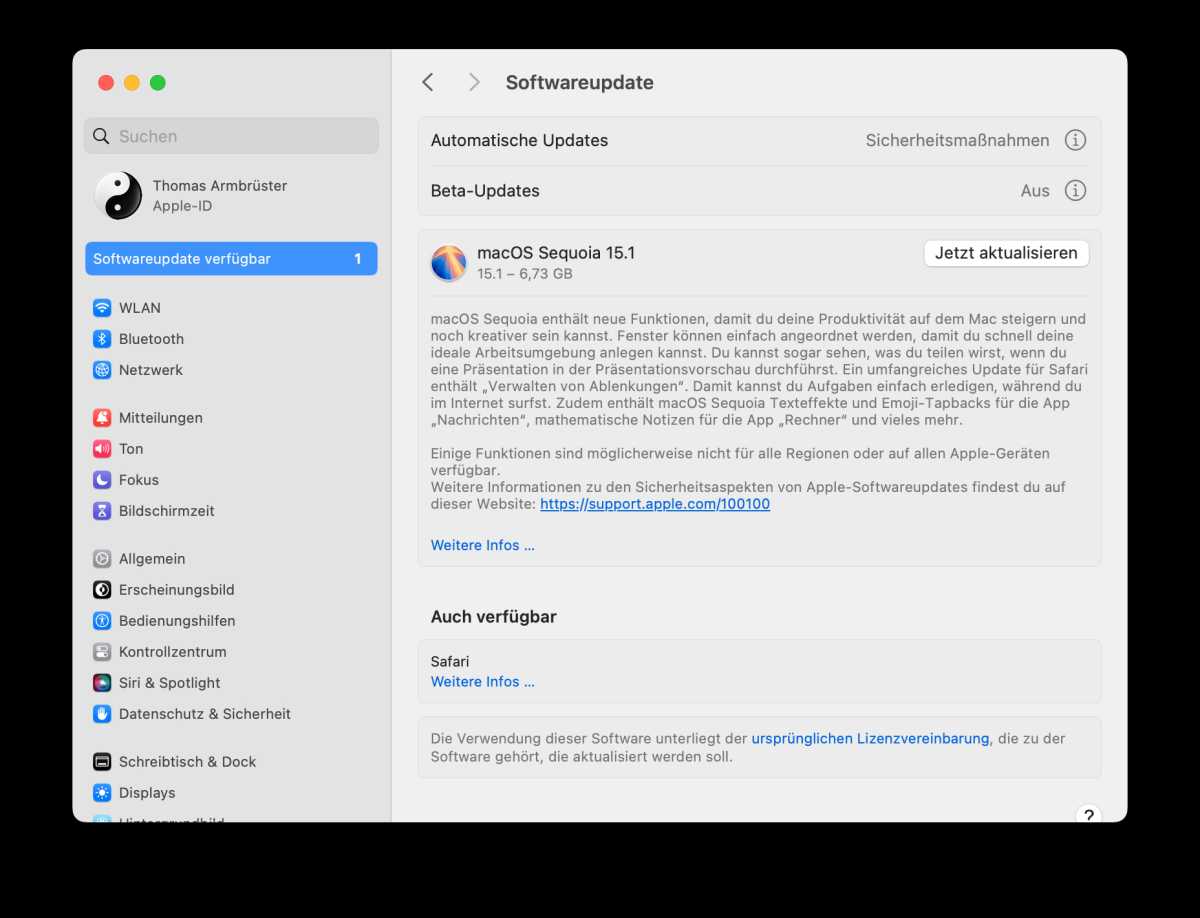Click the Beta-Updates label
Screen dimensions: 1200x918
point(485,190)
